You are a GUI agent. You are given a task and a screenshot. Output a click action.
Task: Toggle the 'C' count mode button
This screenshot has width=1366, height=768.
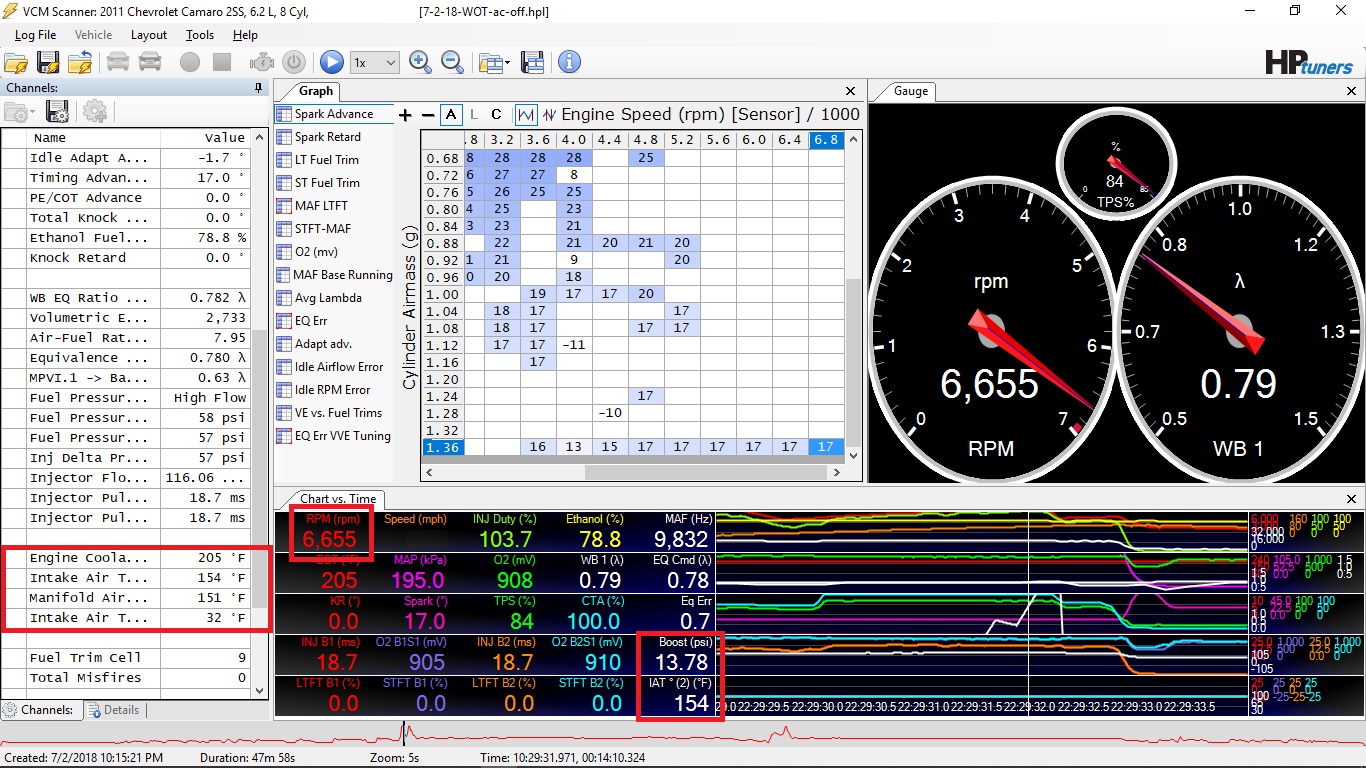(x=496, y=114)
